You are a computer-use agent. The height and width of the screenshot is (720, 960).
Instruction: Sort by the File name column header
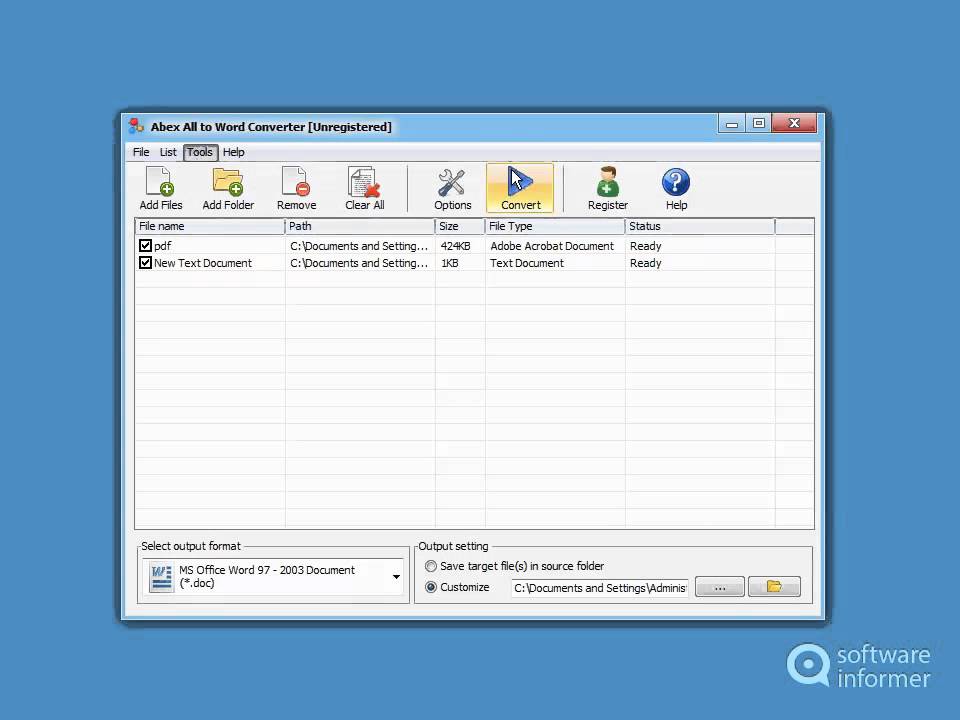[210, 226]
